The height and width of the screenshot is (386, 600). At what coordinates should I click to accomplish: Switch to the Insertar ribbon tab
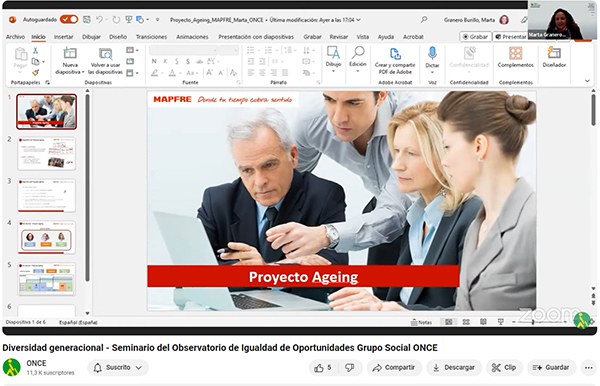(x=64, y=37)
